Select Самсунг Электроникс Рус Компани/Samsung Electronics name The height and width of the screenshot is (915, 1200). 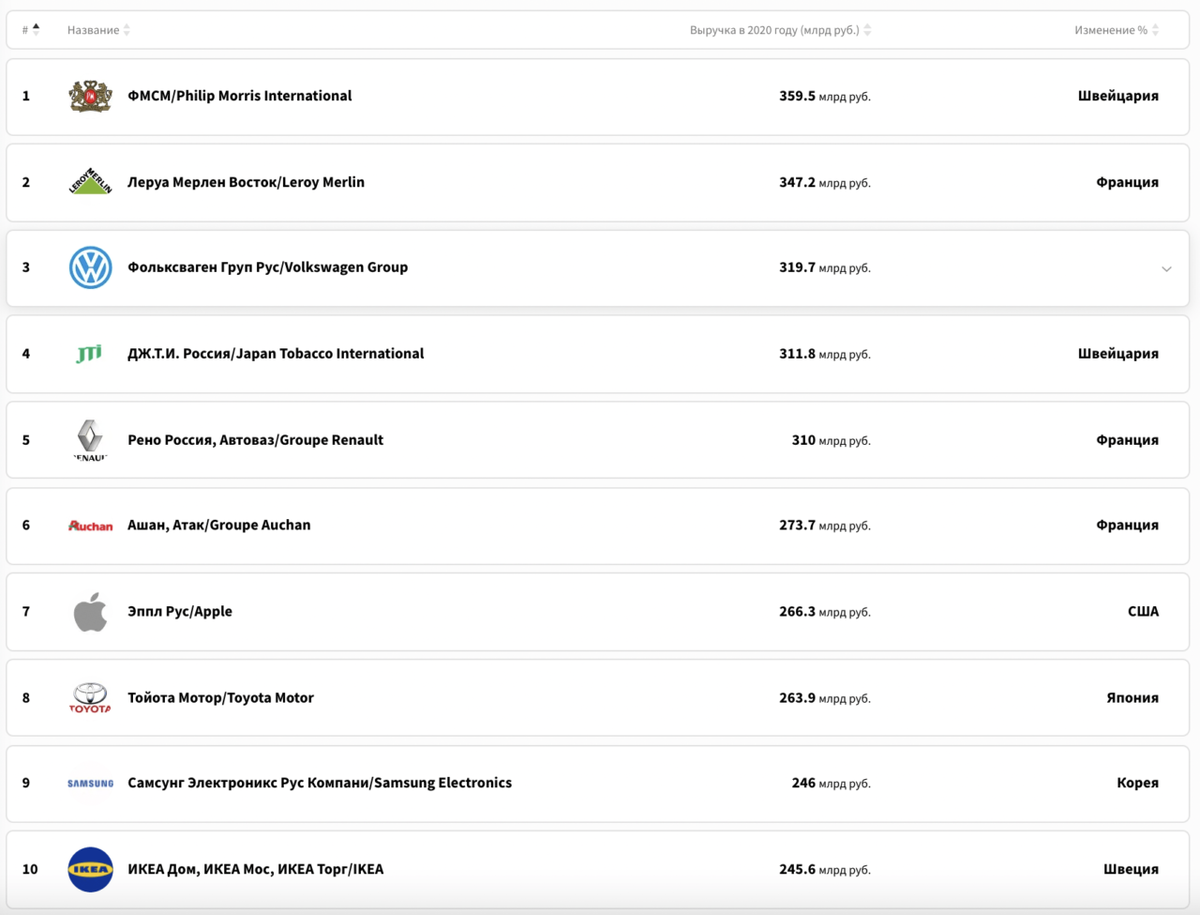point(320,783)
